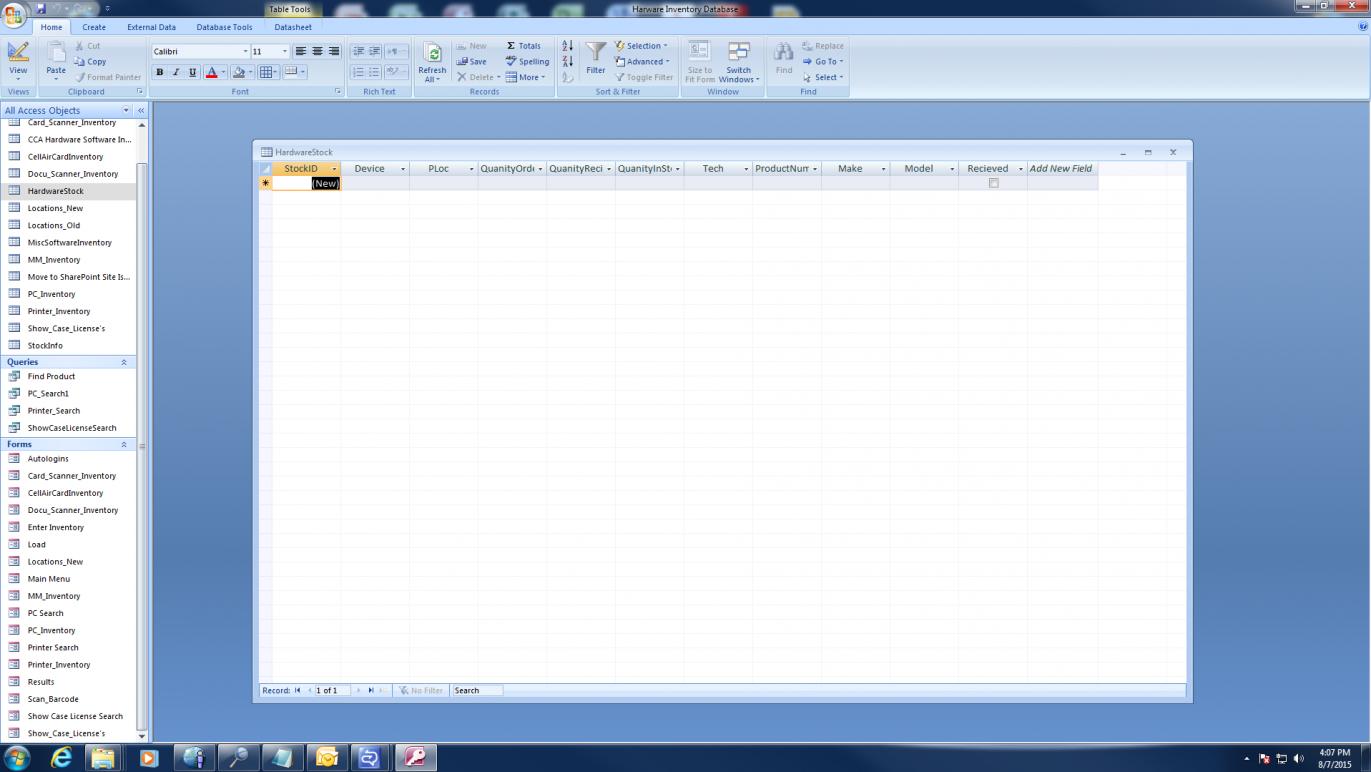Viewport: 1371px width, 772px height.
Task: Click the volume speaker icon in system tray
Action: coord(1299,758)
